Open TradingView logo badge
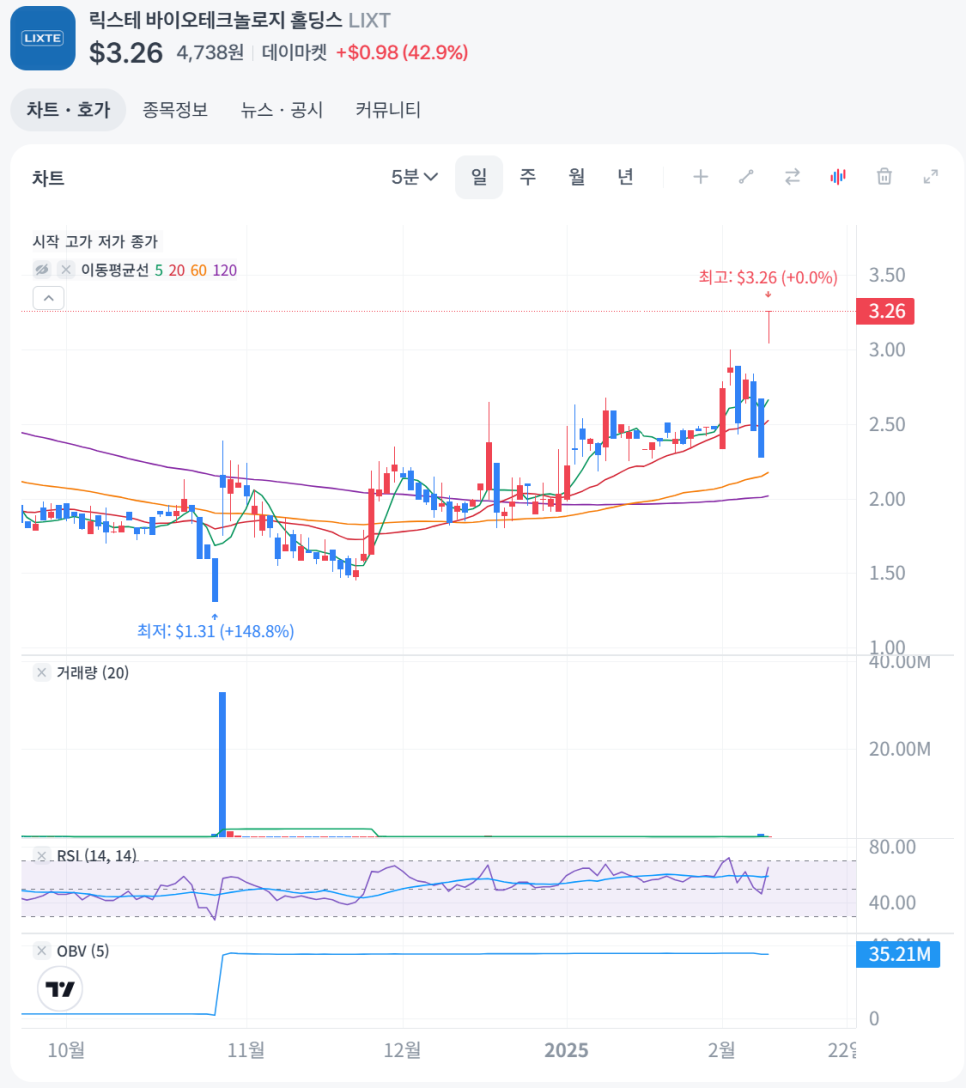Screen dimensions: 966x1088 [x=60, y=989]
